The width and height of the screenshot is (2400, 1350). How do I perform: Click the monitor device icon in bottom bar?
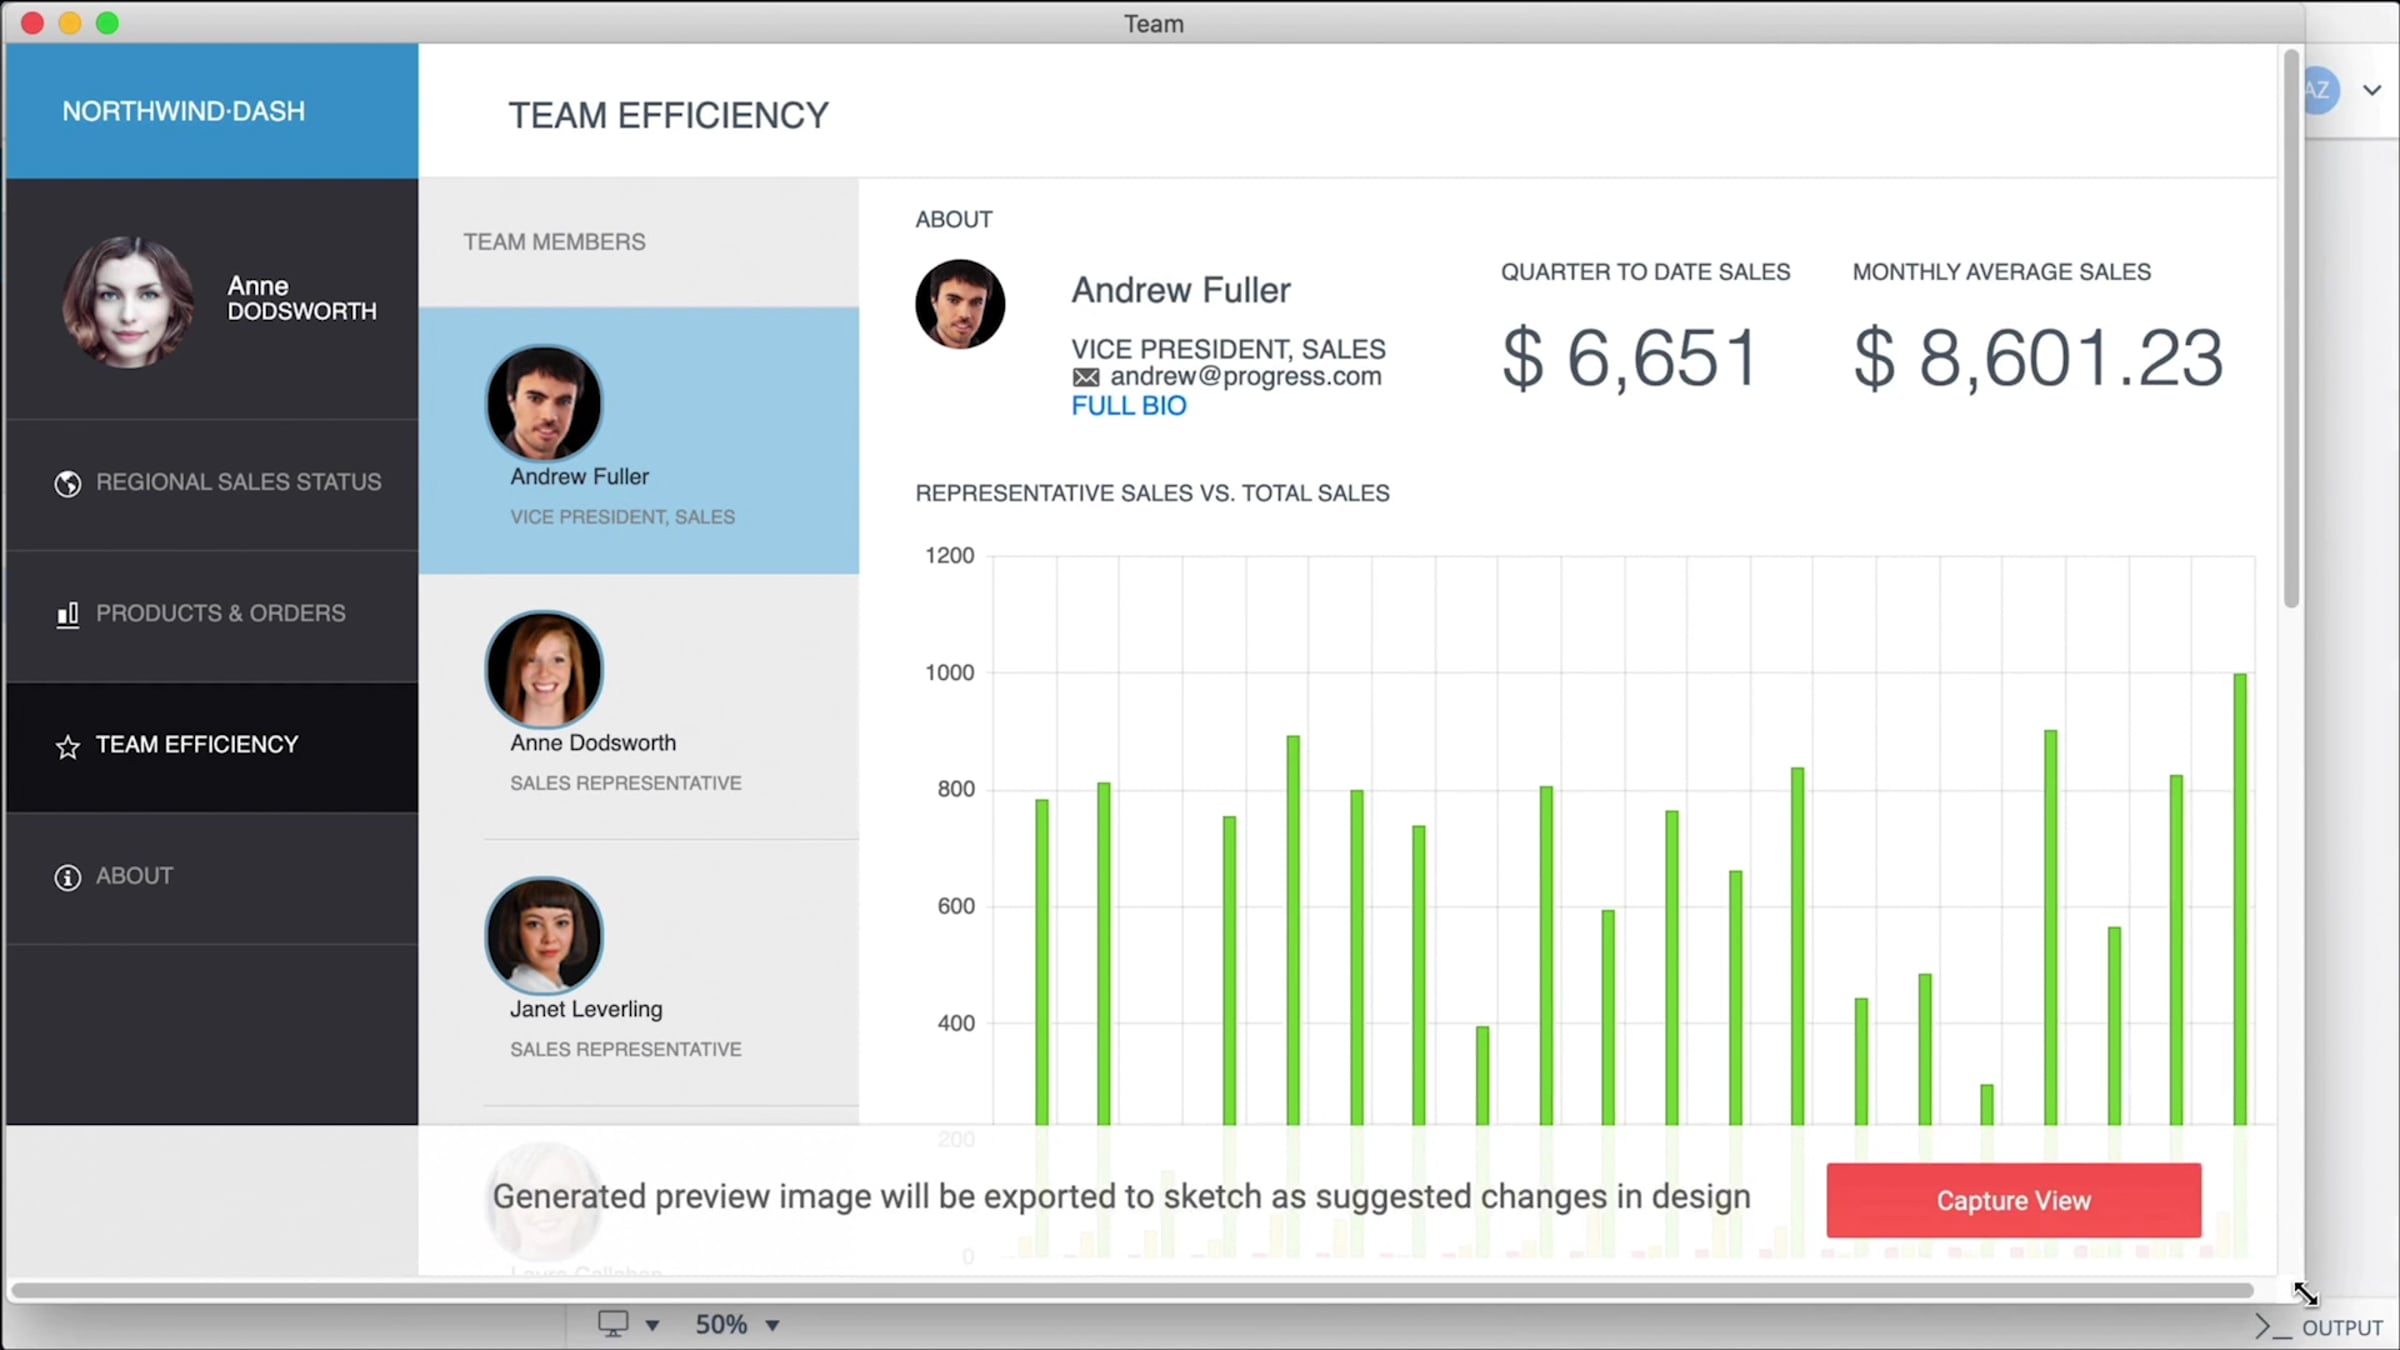[612, 1324]
